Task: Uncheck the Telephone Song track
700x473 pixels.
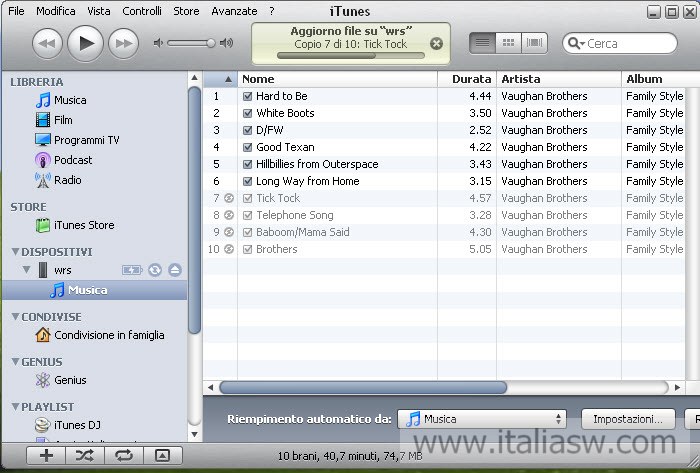Action: 247,215
